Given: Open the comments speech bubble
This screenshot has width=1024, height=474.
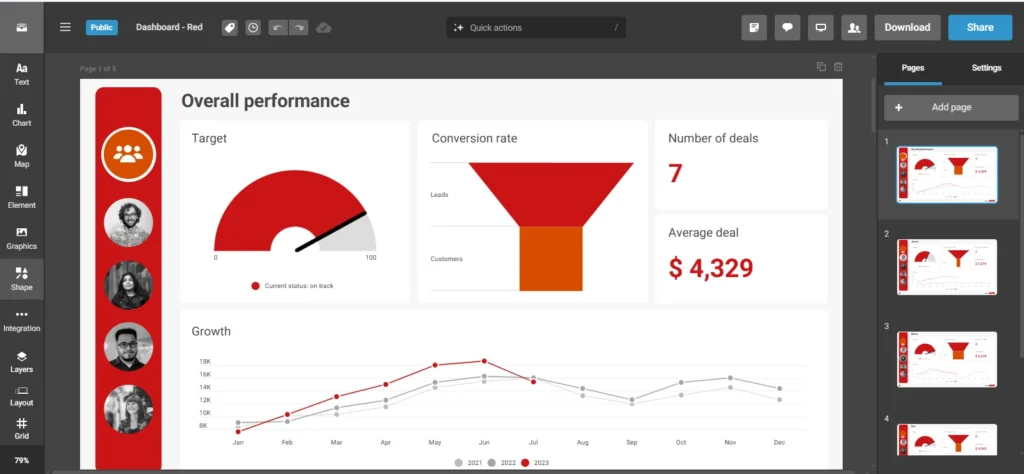Looking at the screenshot, I should (788, 27).
